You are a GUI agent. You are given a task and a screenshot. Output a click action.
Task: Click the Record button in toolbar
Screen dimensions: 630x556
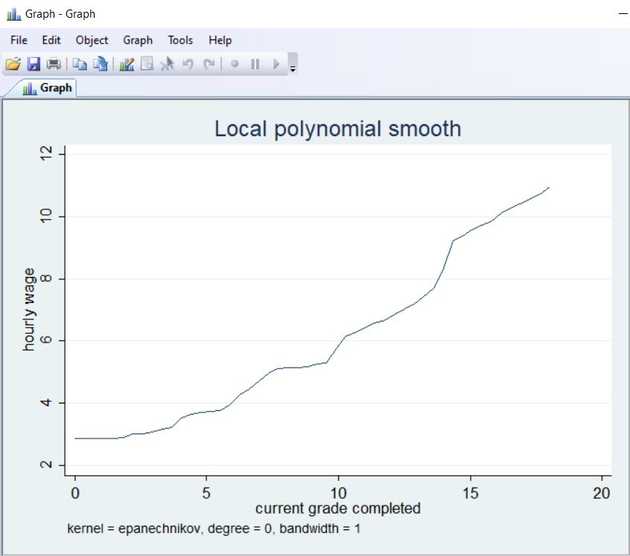235,64
